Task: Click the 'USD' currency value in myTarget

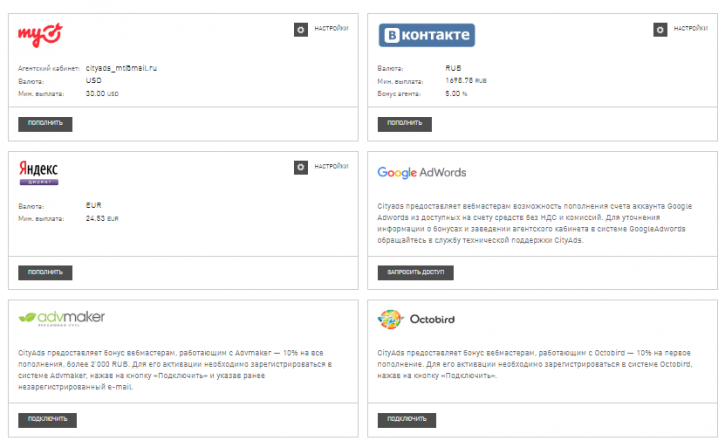Action: click(x=93, y=80)
